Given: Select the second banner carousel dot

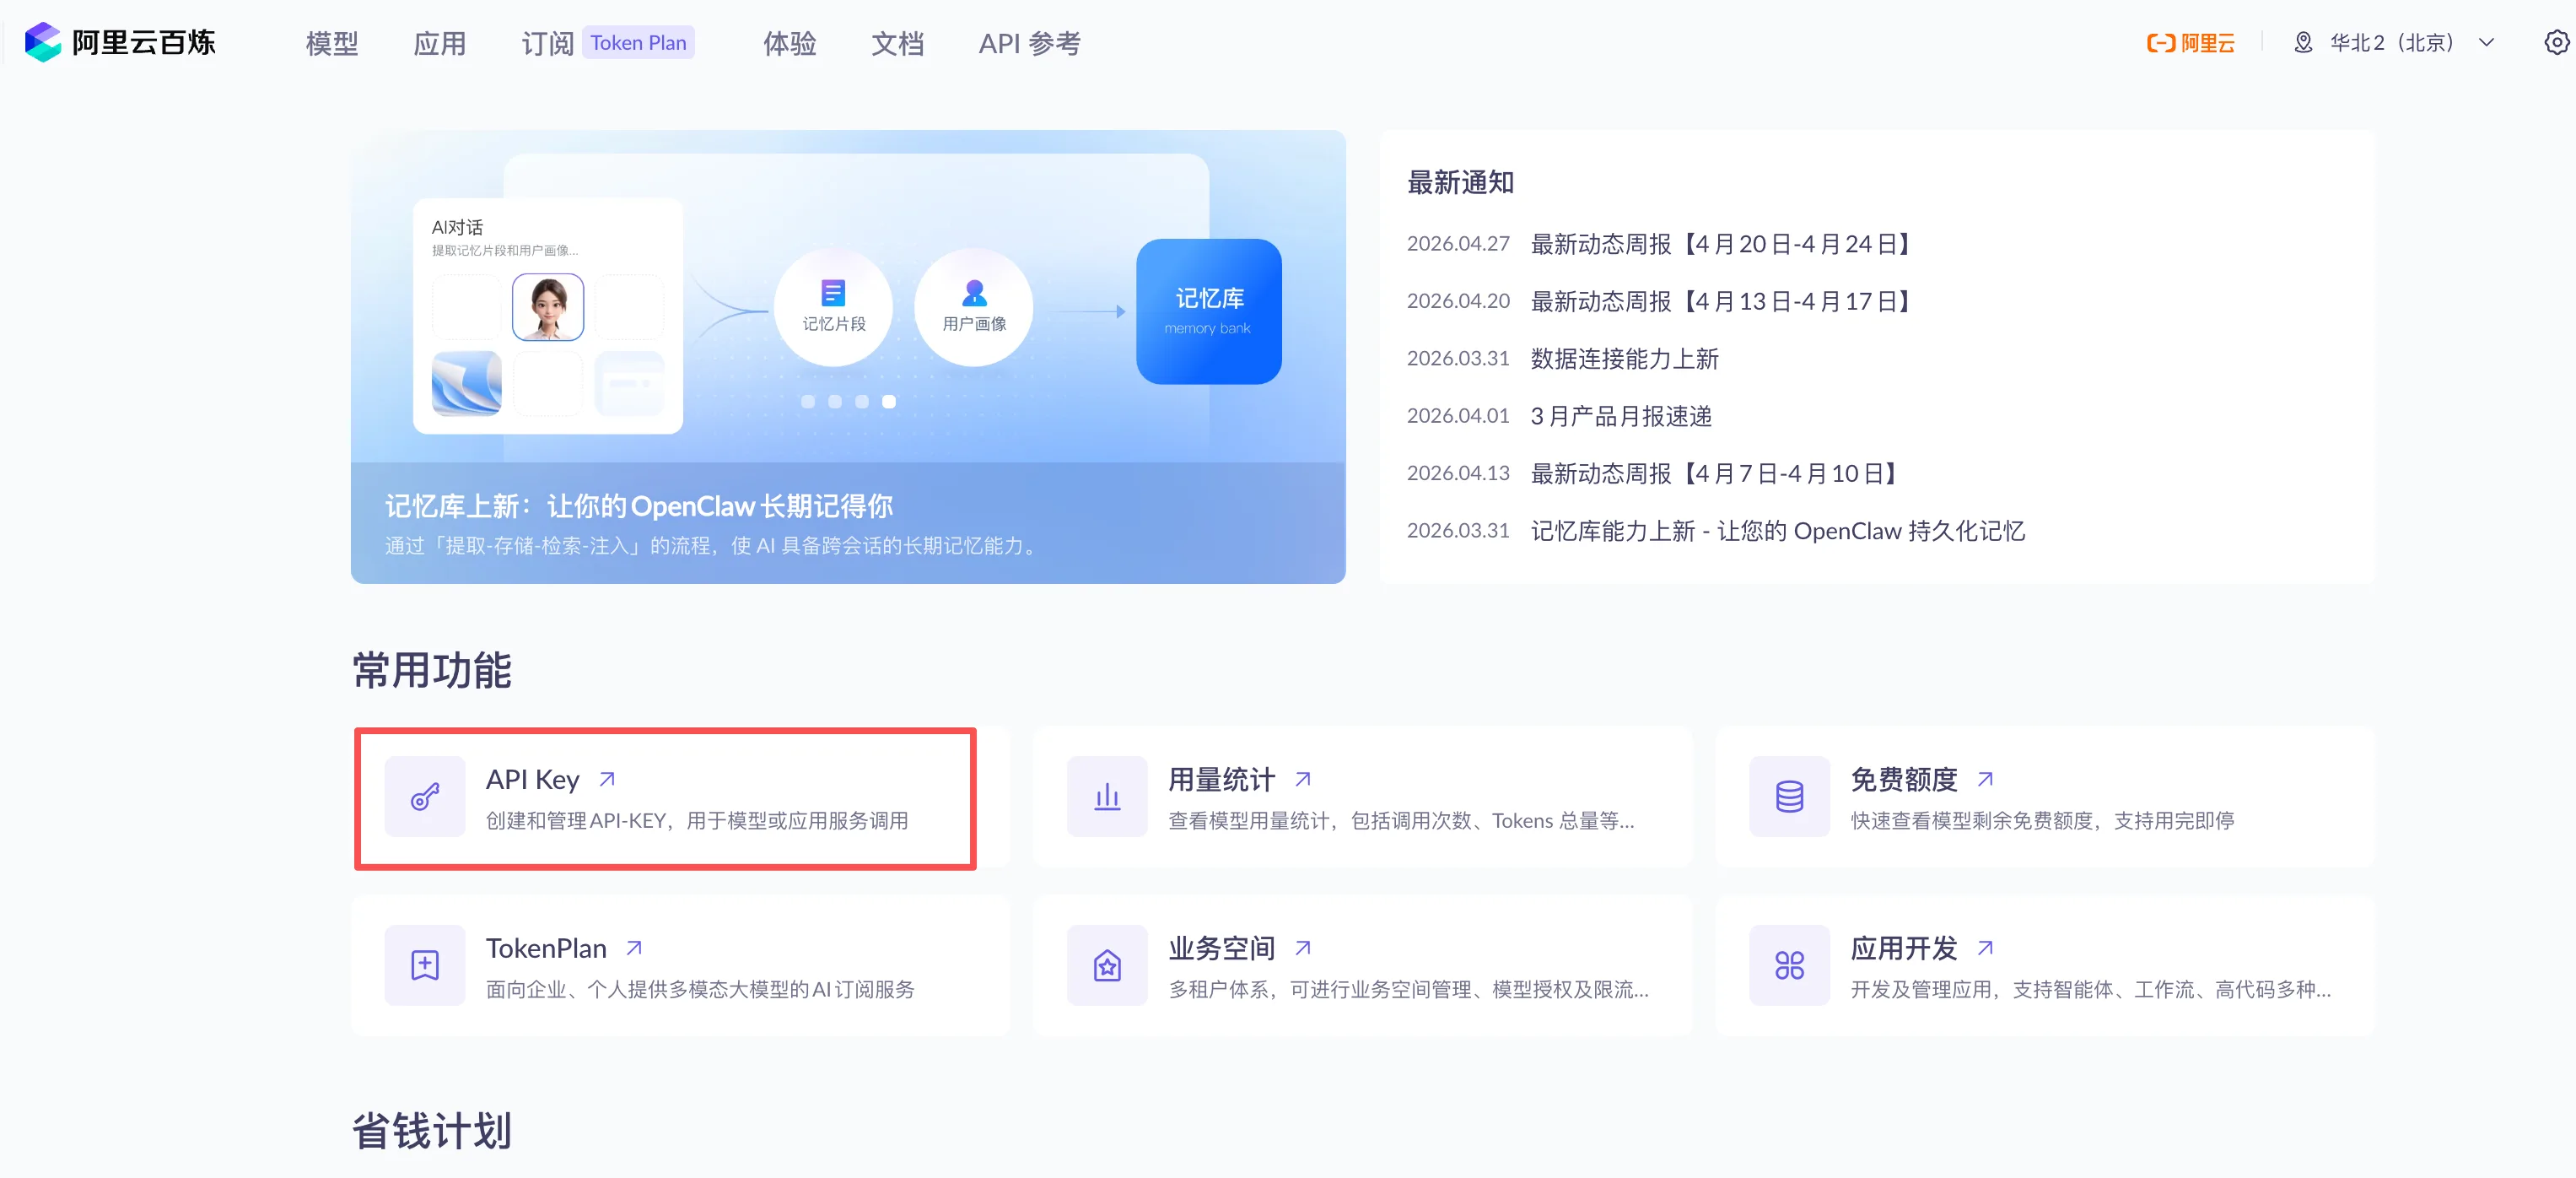Looking at the screenshot, I should pos(835,401).
